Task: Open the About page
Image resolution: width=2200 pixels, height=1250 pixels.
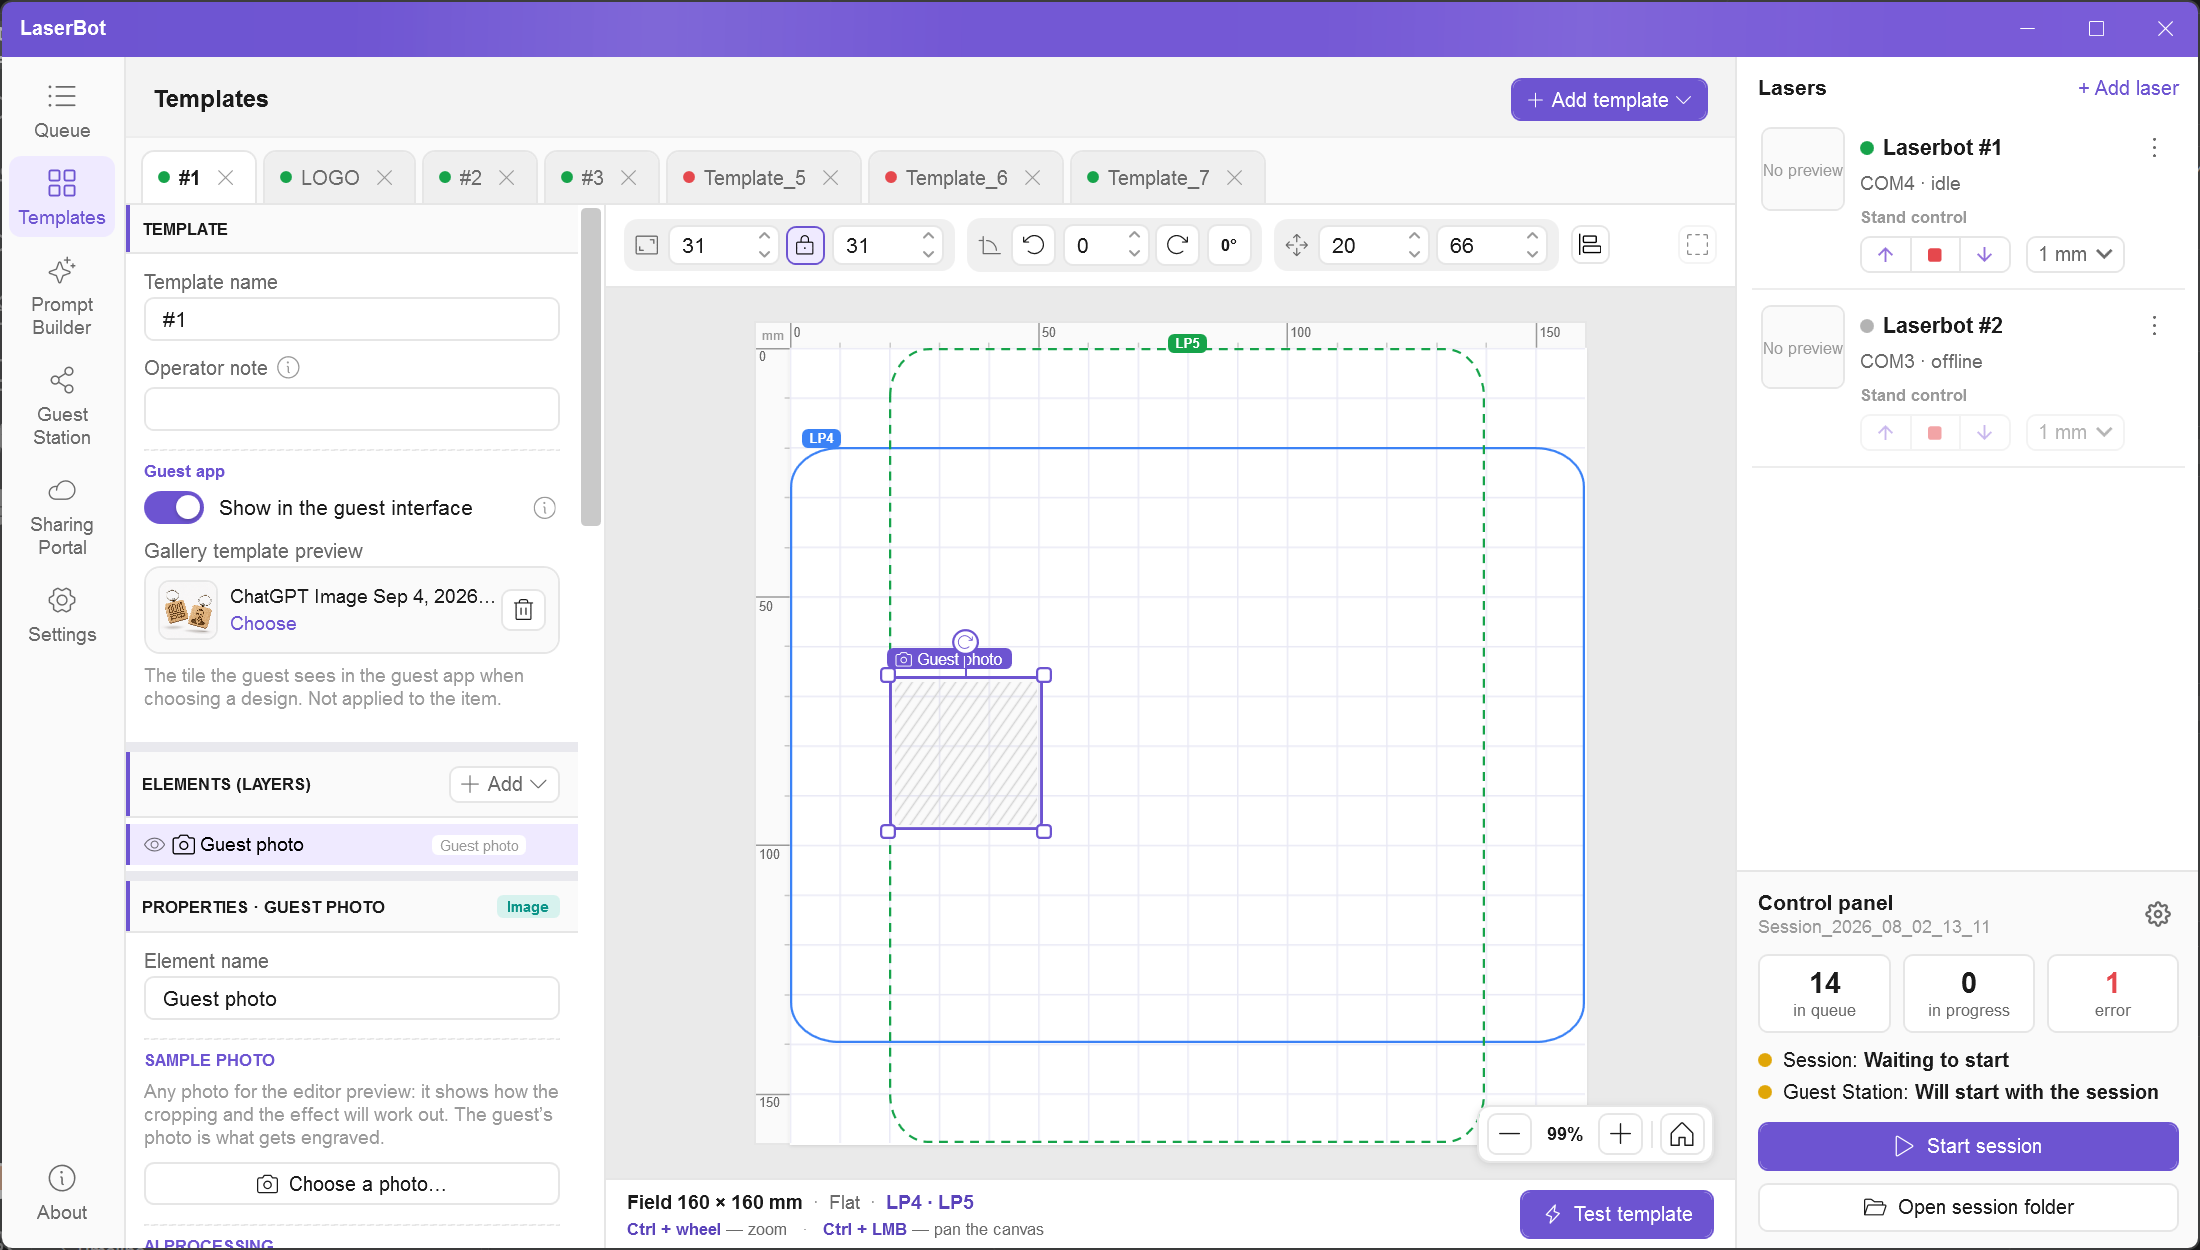Action: [62, 1193]
